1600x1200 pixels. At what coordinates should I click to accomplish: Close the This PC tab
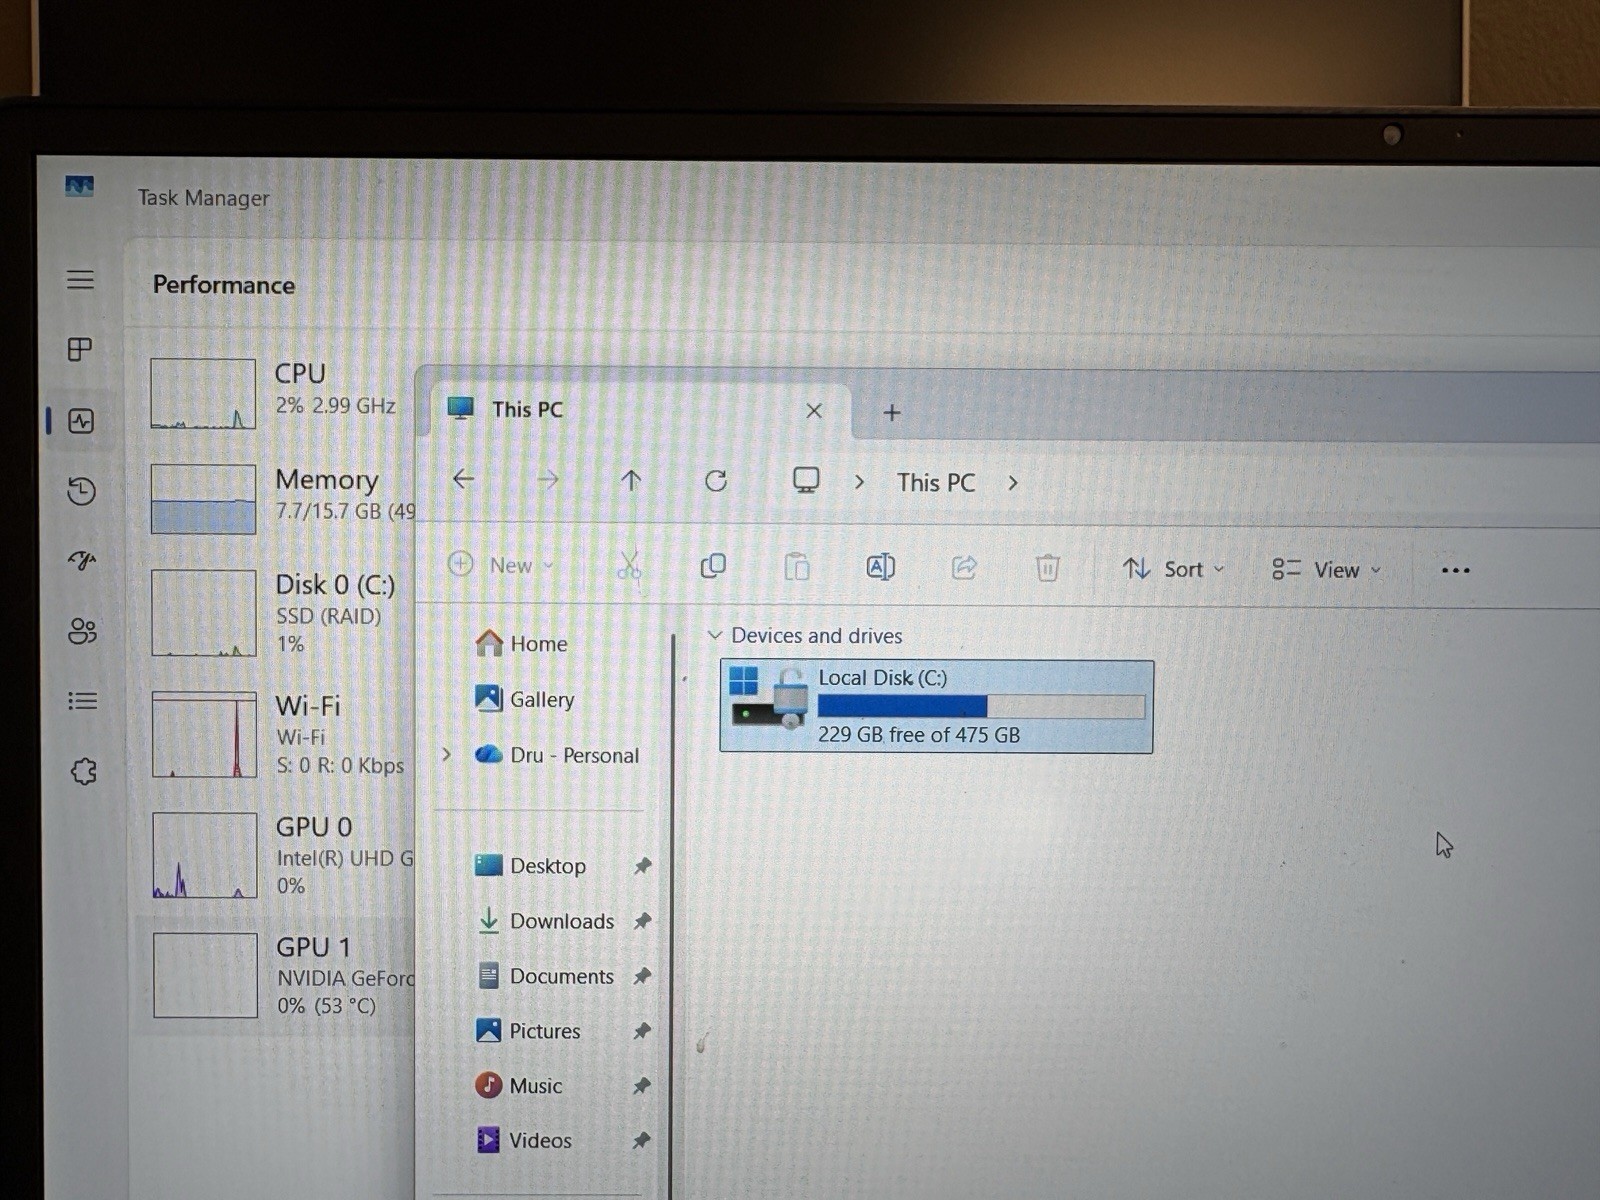point(814,411)
